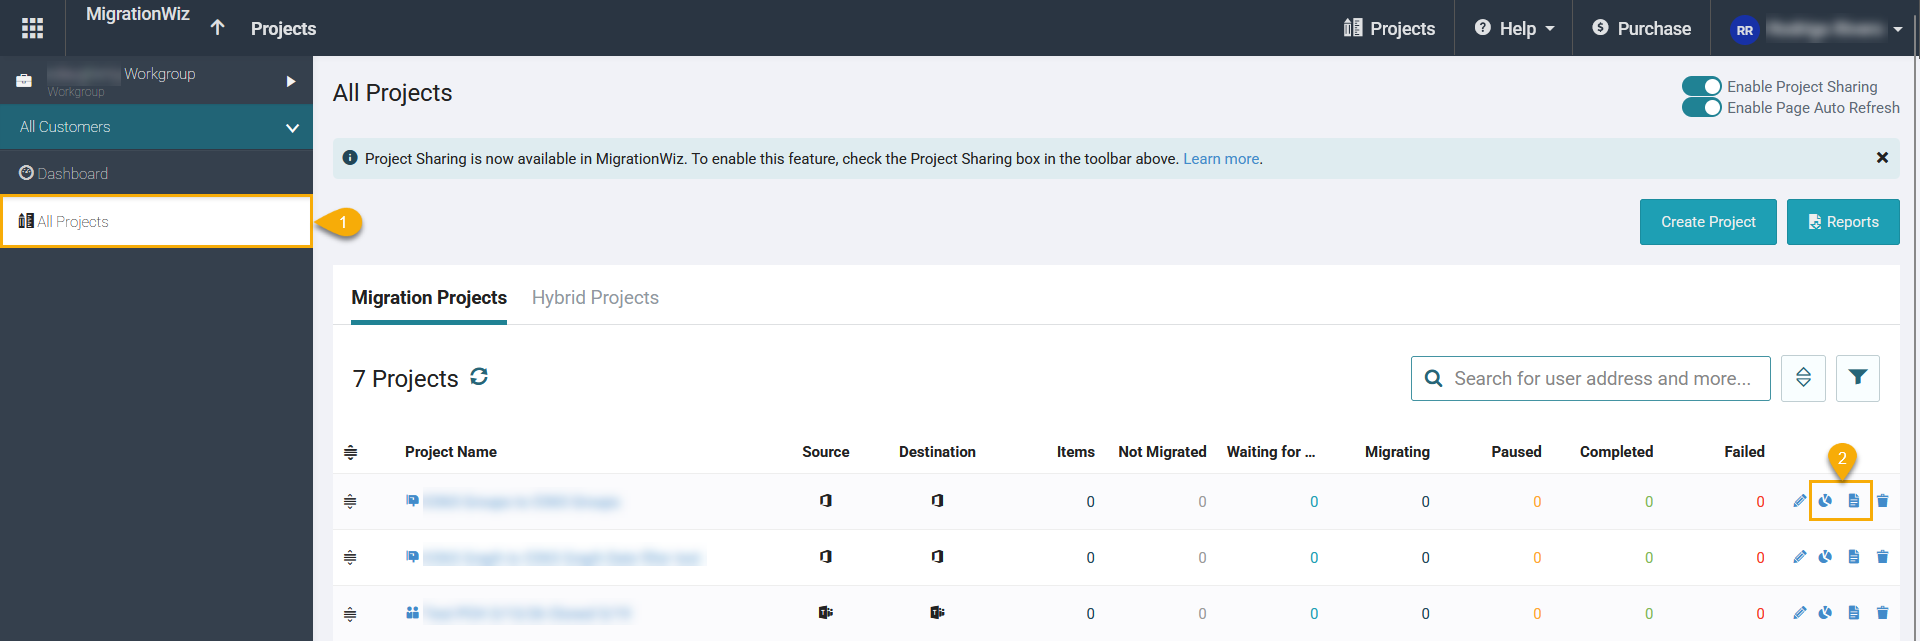This screenshot has width=1920, height=641.
Task: Click the Source column header
Action: 826,452
